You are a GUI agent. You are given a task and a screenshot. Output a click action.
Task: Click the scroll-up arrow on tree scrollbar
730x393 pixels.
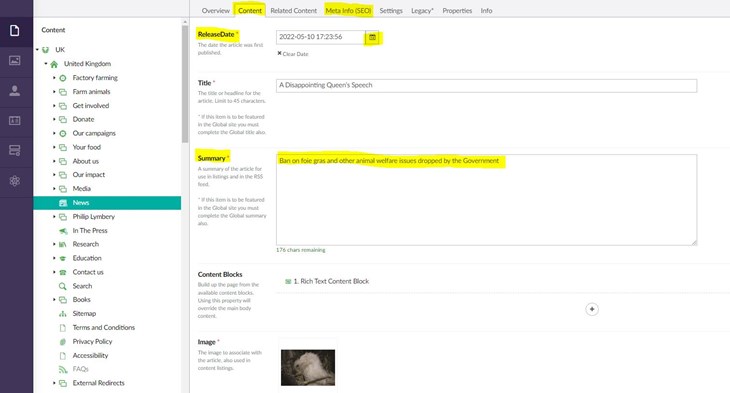coord(185,21)
